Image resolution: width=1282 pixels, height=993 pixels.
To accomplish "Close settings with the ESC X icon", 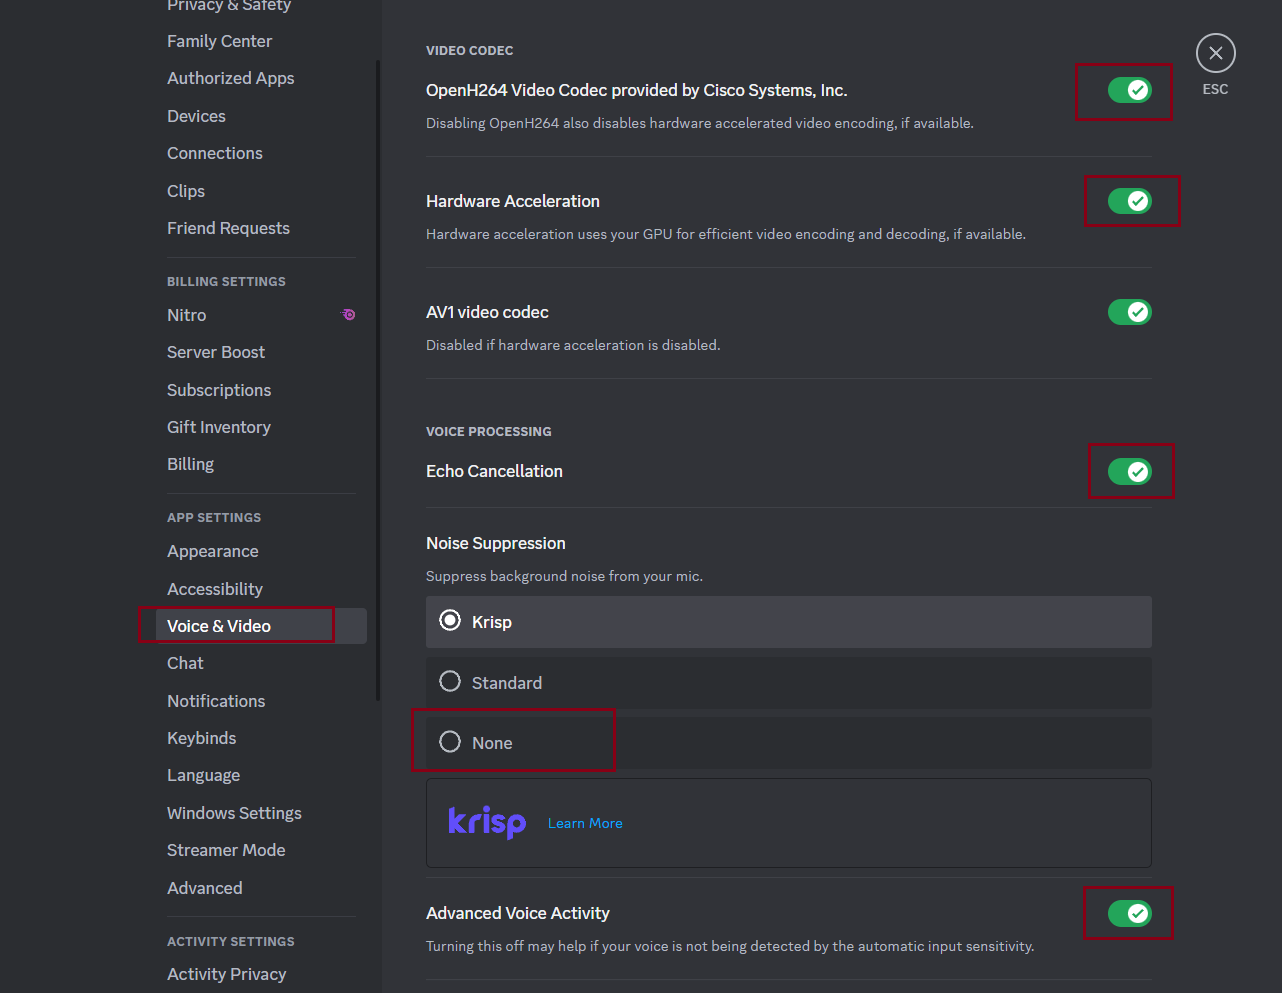I will pyautogui.click(x=1215, y=53).
